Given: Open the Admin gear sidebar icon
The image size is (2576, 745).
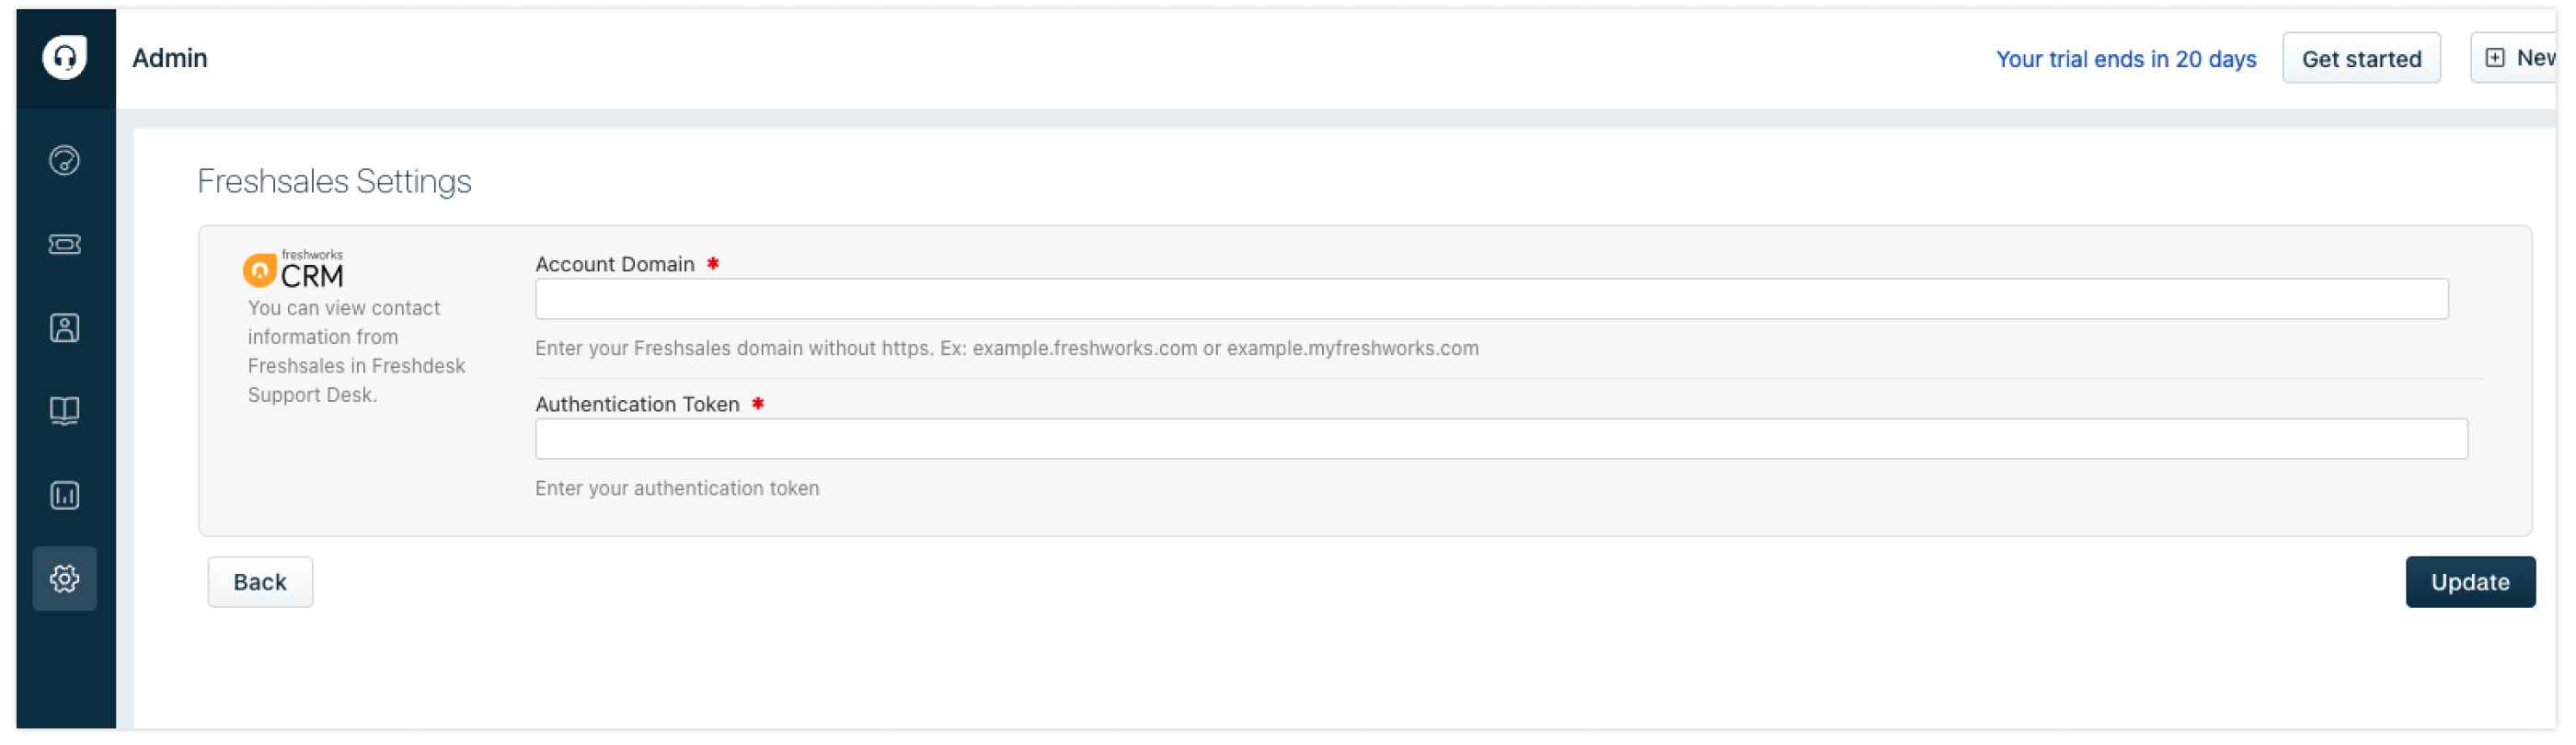Looking at the screenshot, I should pos(65,580).
